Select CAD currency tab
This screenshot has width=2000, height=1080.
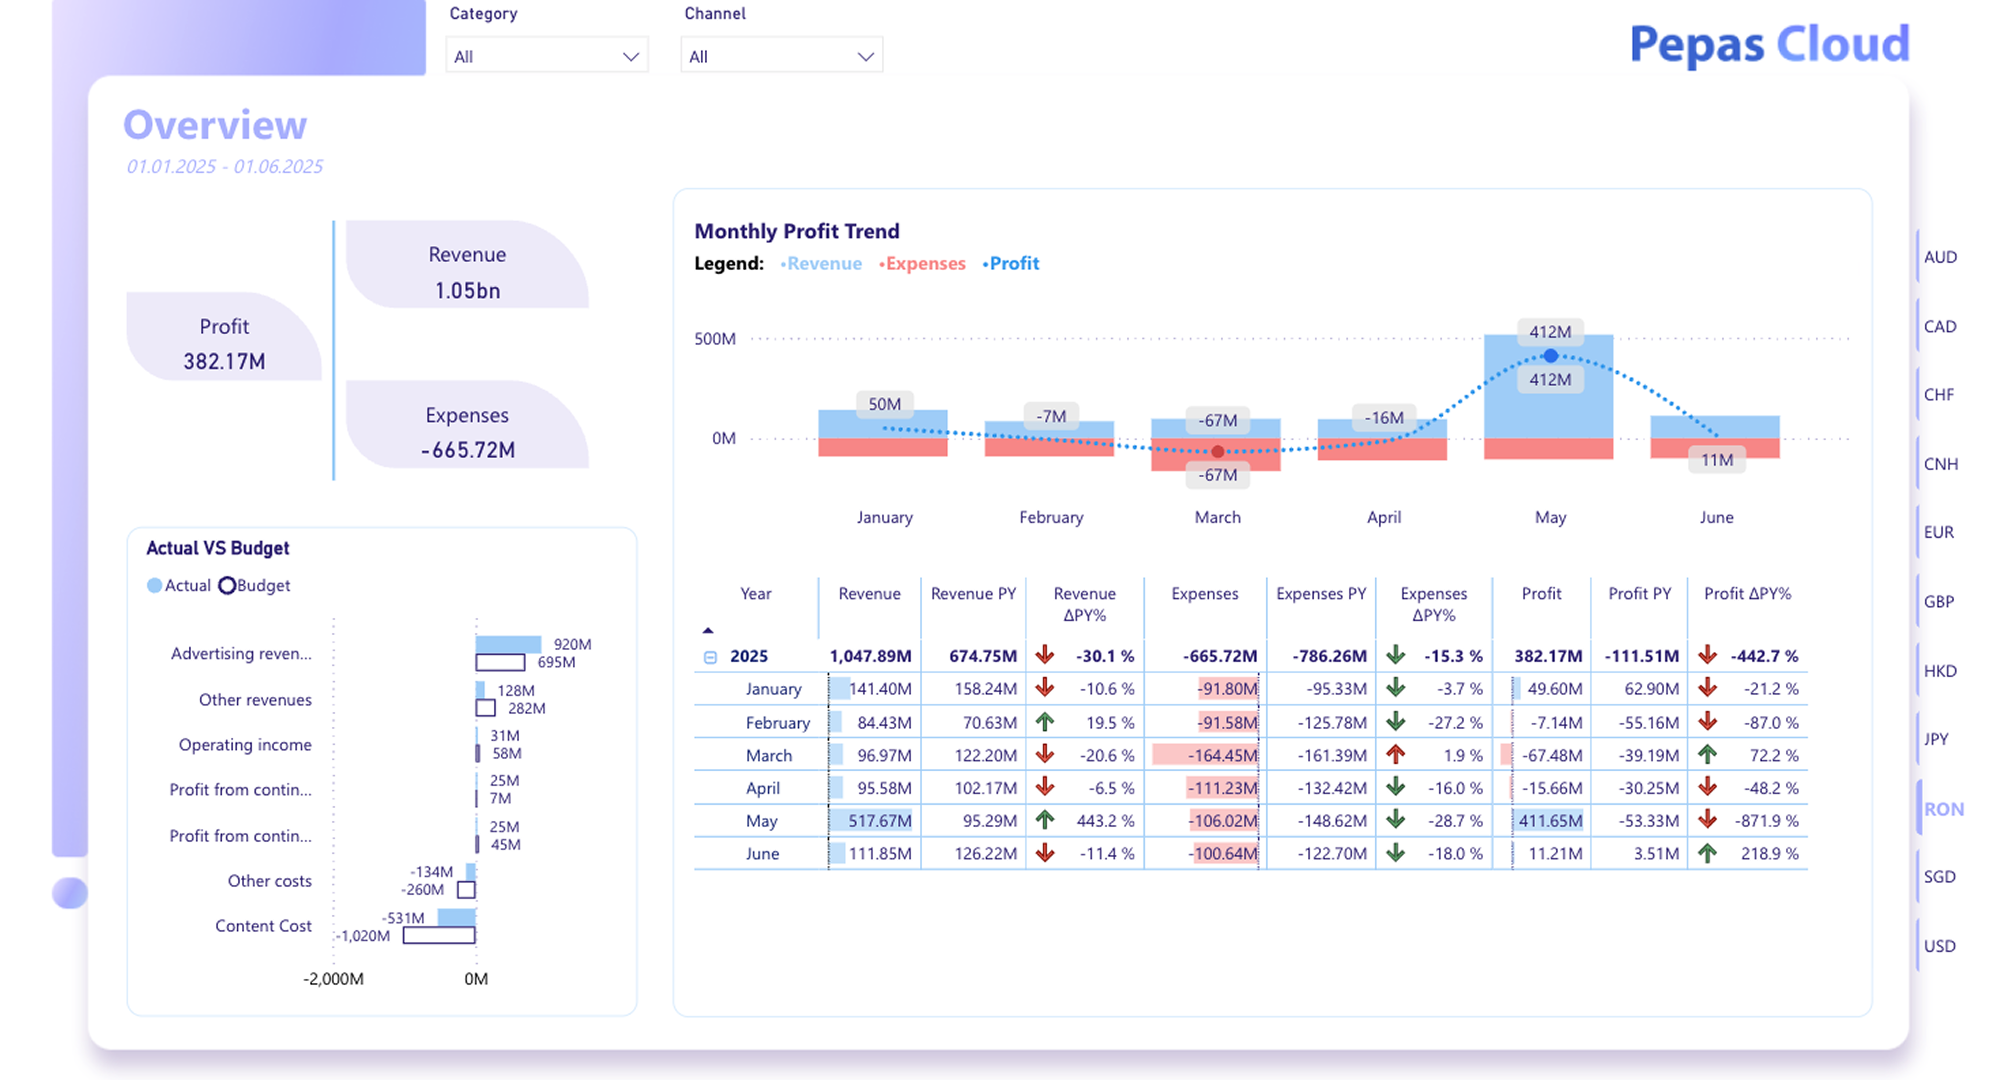pyautogui.click(x=1940, y=326)
